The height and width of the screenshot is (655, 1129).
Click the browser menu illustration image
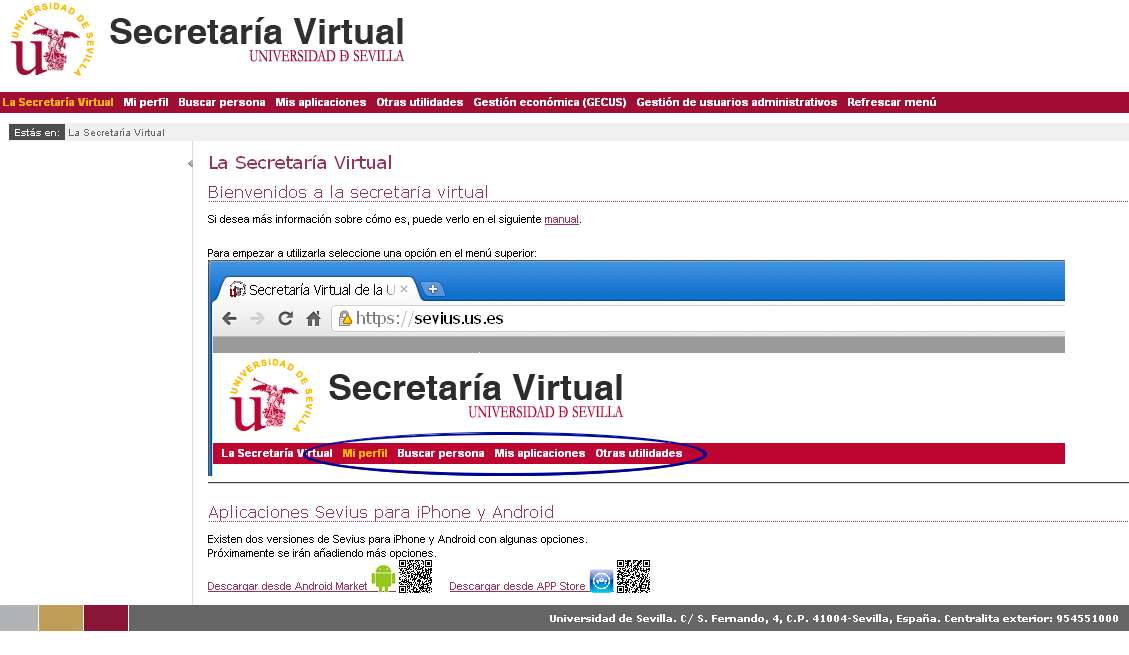click(x=637, y=369)
